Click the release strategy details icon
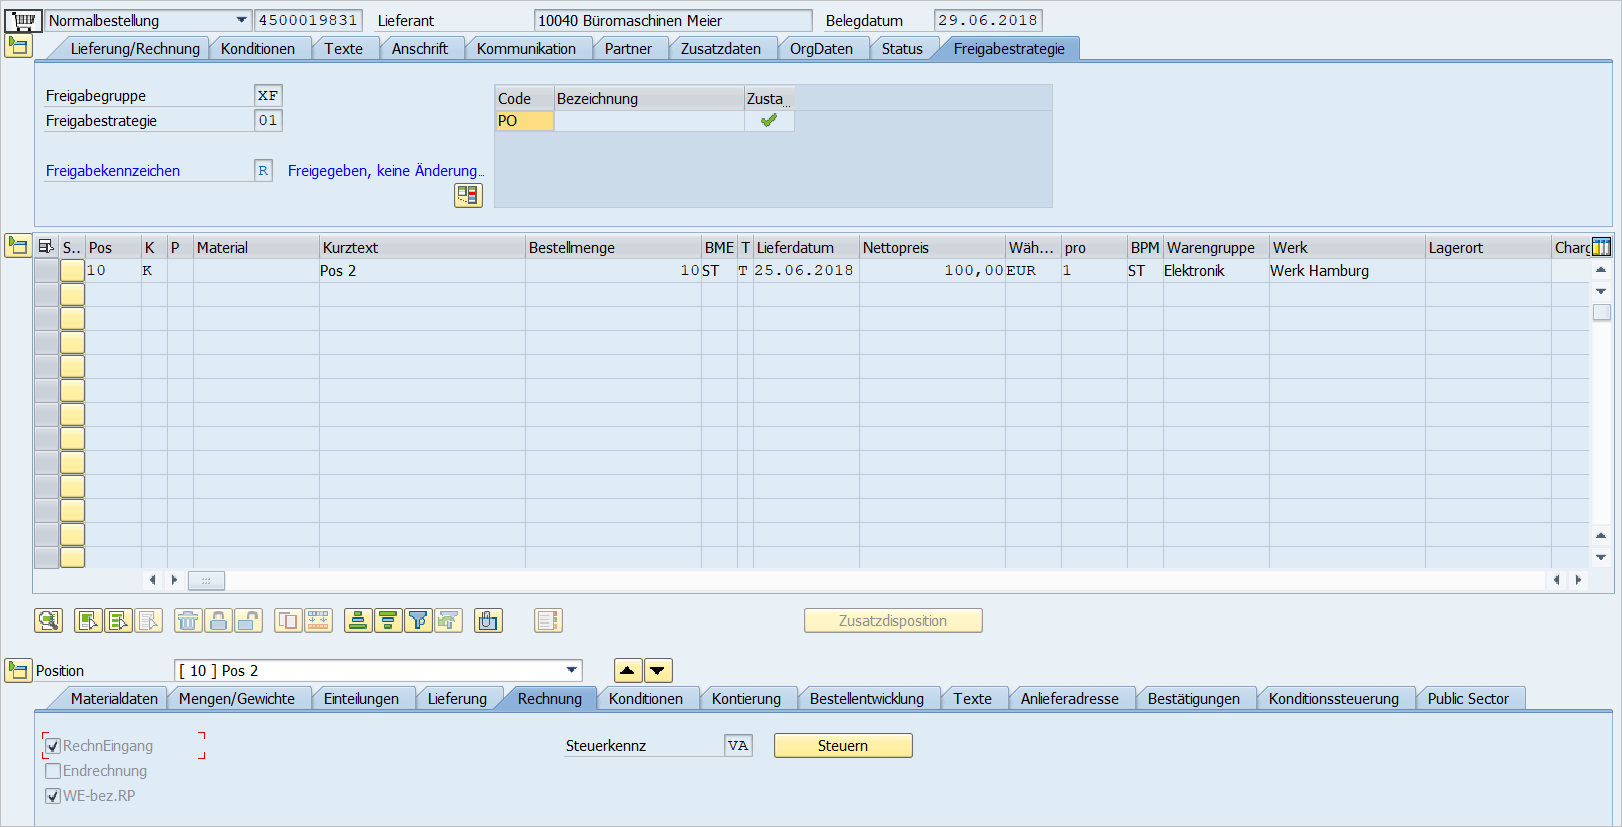This screenshot has width=1622, height=827. click(468, 195)
